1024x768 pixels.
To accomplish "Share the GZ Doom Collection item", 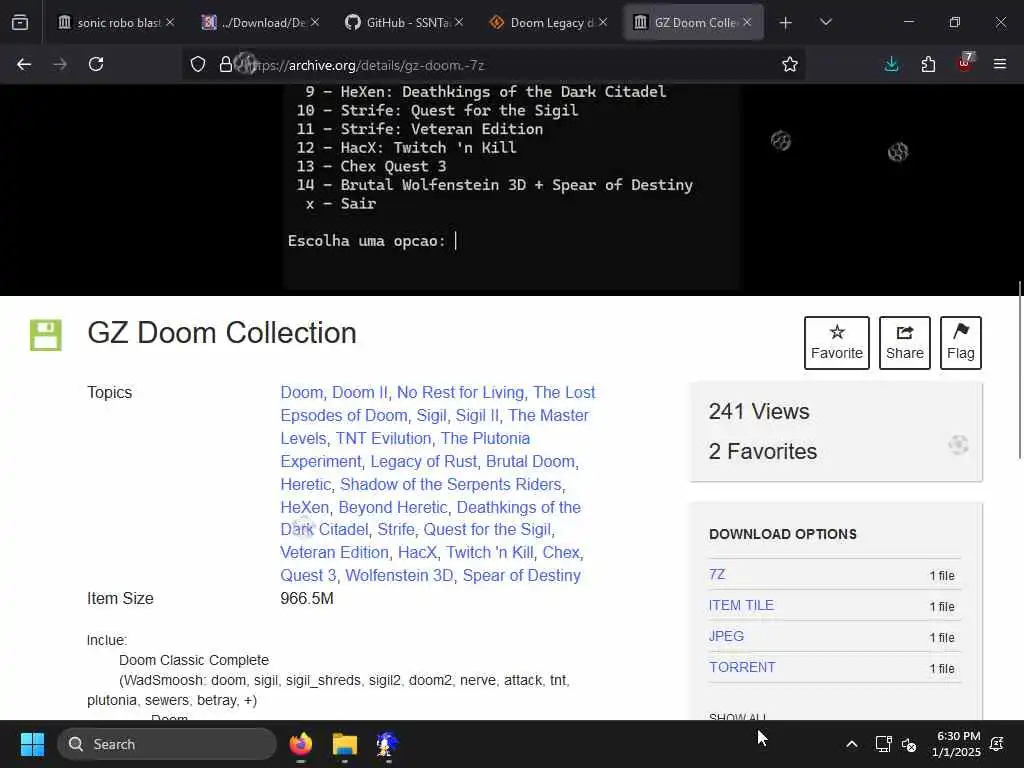I will pyautogui.click(x=904, y=343).
